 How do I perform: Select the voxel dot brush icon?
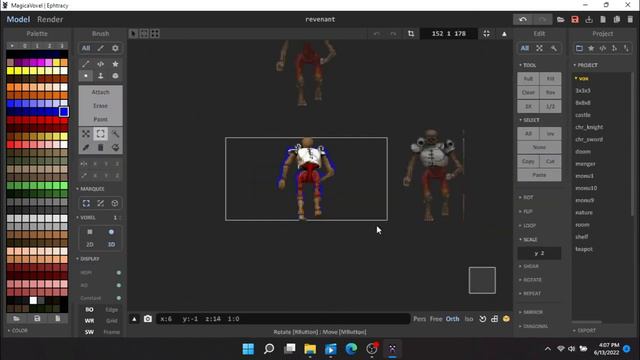[x=86, y=76]
